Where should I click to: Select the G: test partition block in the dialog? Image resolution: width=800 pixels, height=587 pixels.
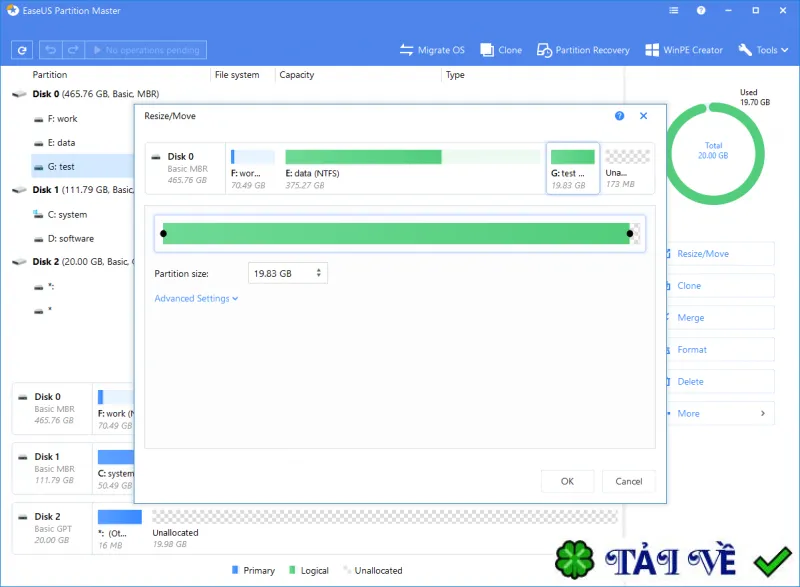coord(572,168)
